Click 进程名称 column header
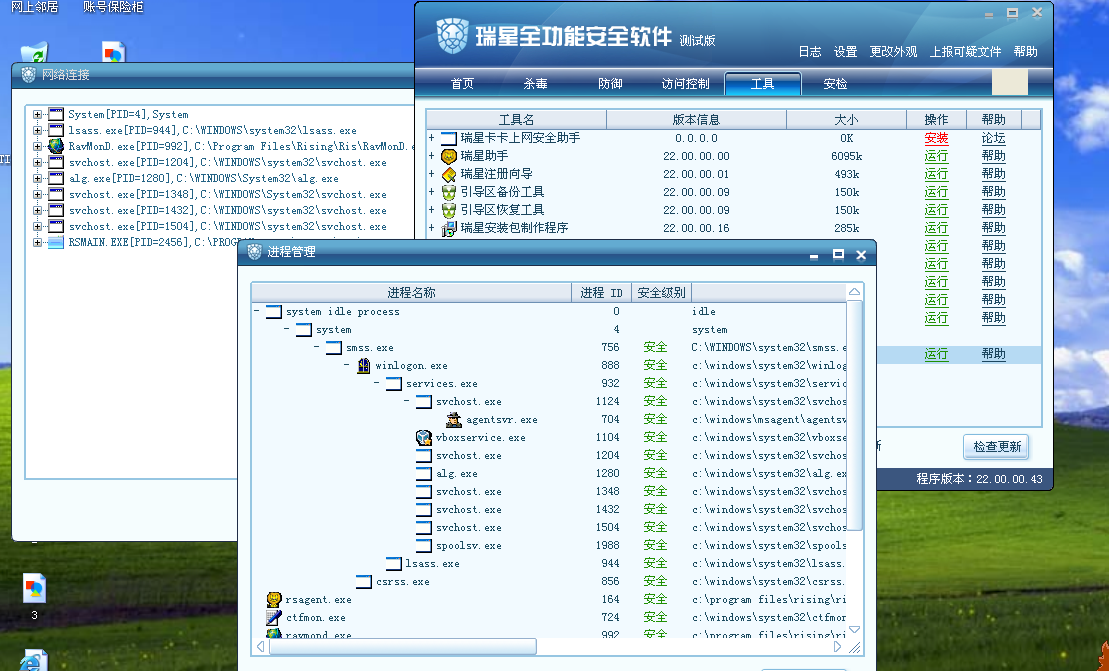The width and height of the screenshot is (1109, 671). click(x=411, y=293)
